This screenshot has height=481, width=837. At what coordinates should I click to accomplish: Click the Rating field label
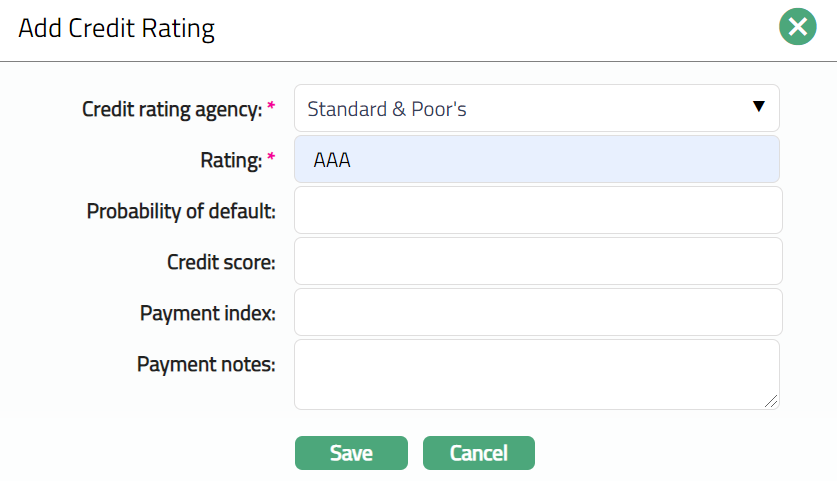234,160
